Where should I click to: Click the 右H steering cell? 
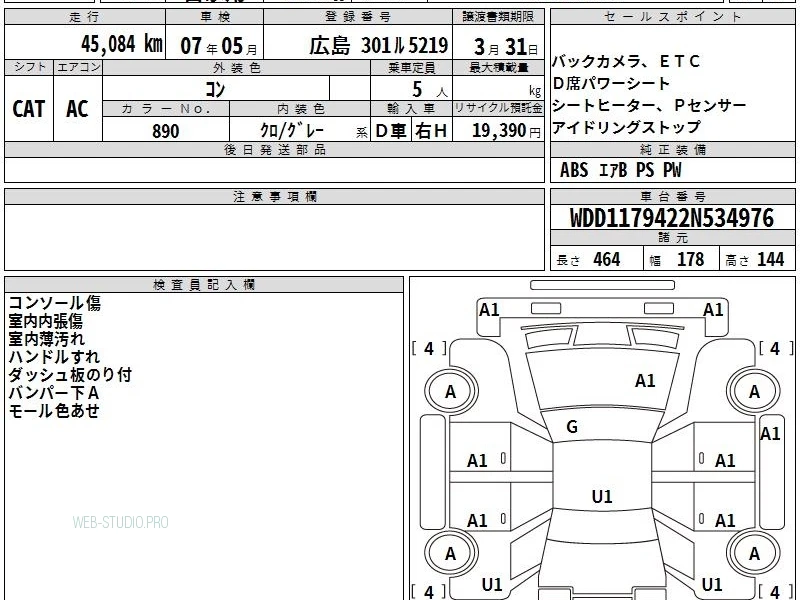pyautogui.click(x=431, y=131)
